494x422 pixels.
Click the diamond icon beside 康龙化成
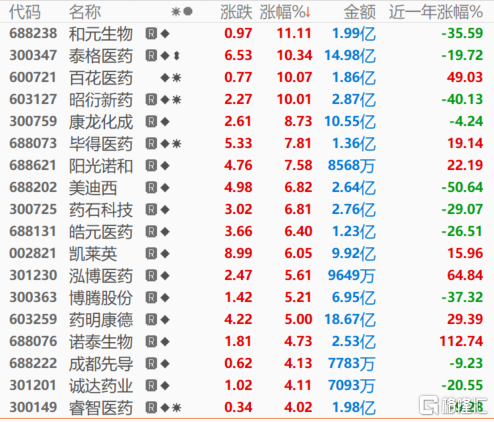(165, 122)
